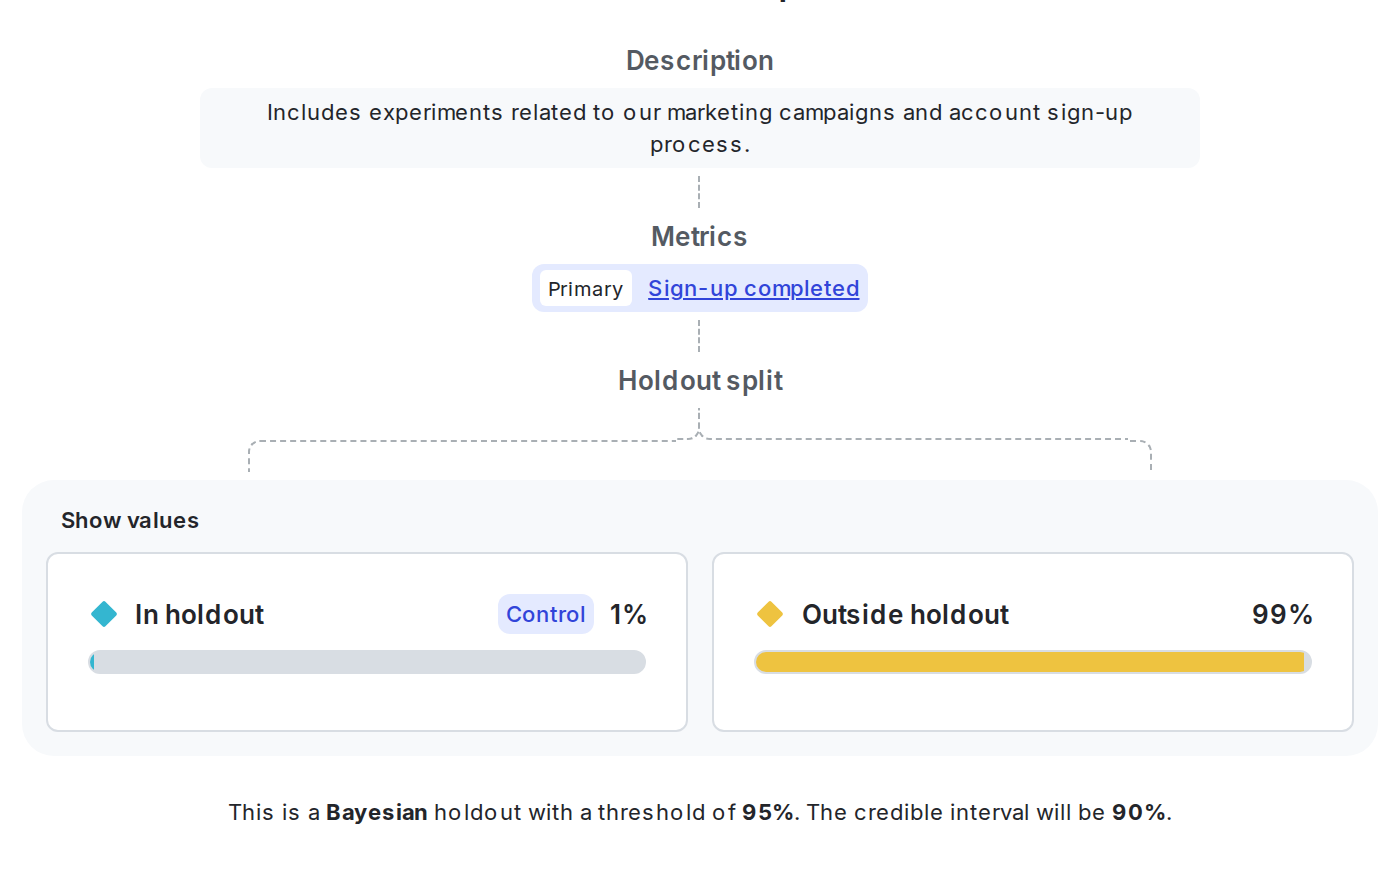Click the 99% holdout value

click(1283, 614)
